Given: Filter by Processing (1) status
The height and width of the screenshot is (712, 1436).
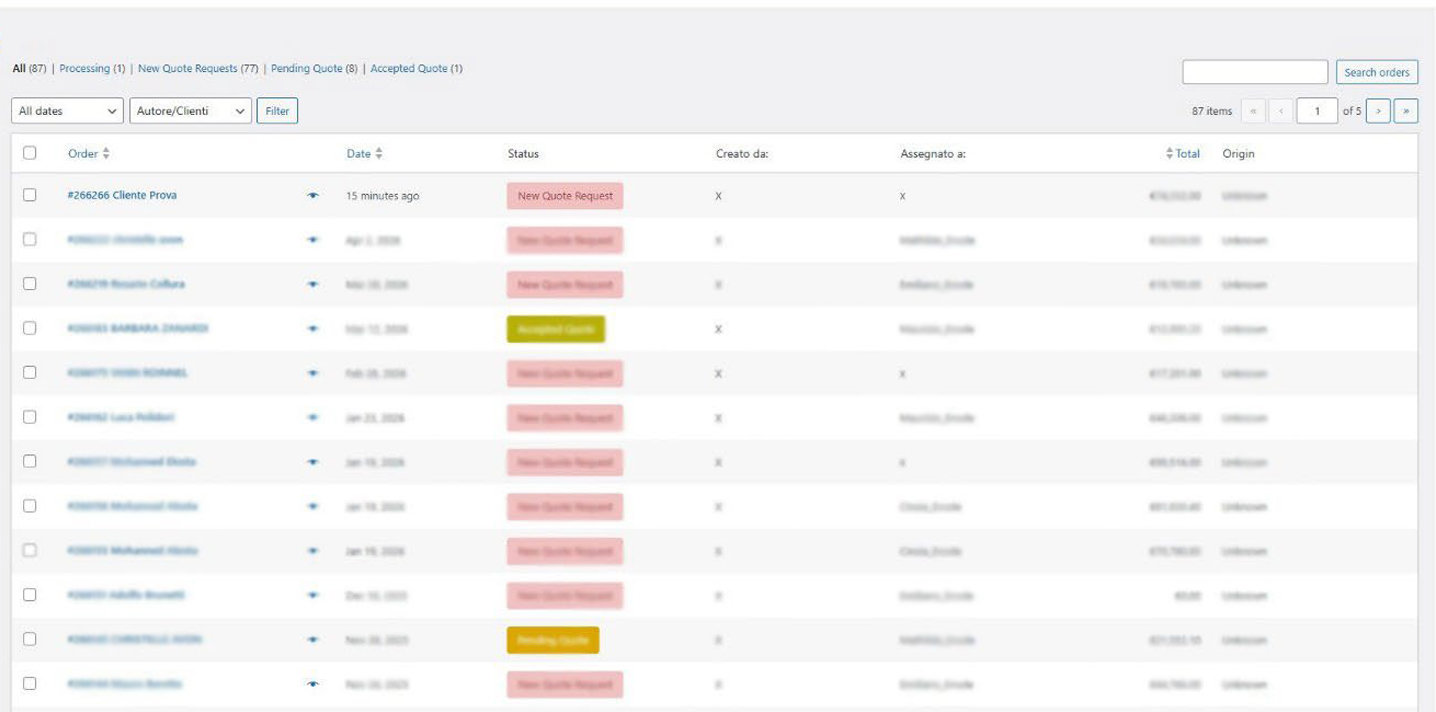Looking at the screenshot, I should click(x=92, y=69).
